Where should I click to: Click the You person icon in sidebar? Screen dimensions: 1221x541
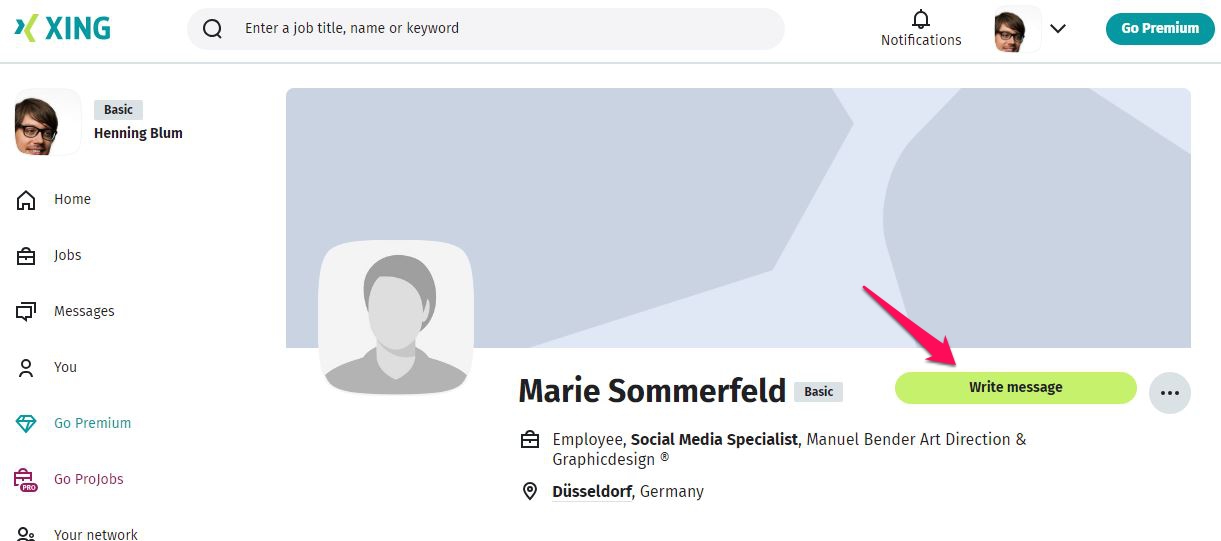(x=27, y=368)
